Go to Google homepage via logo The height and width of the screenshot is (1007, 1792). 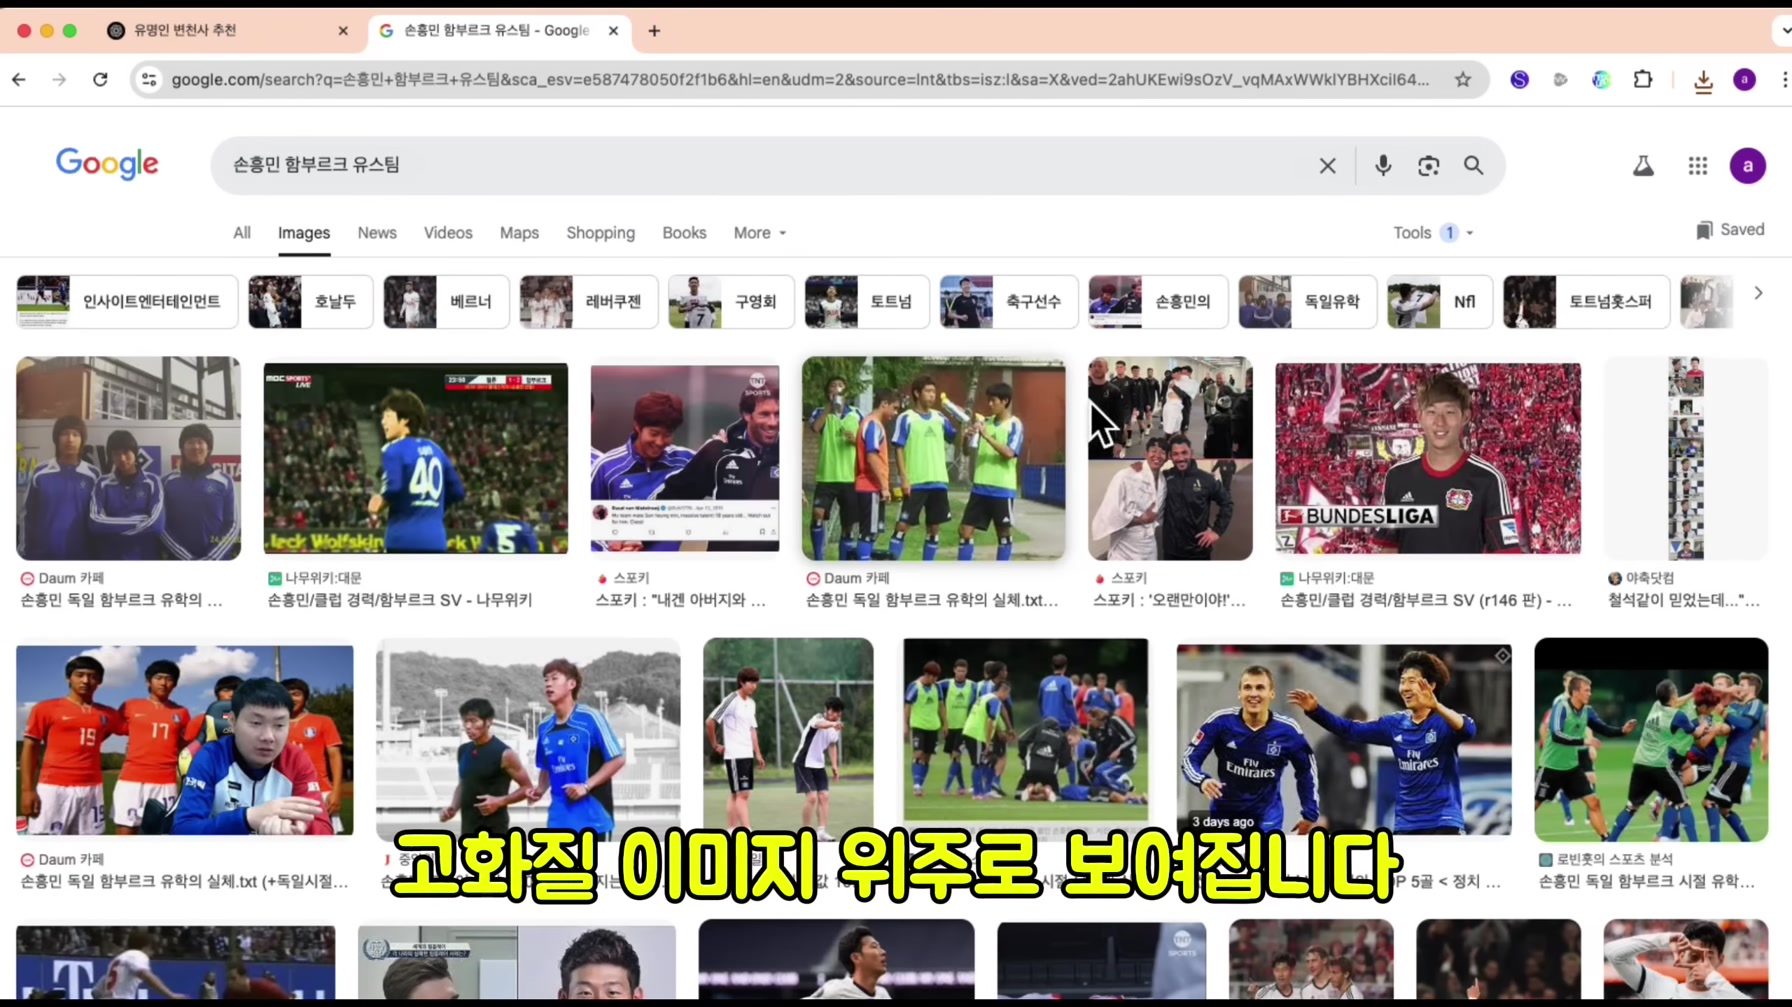pyautogui.click(x=107, y=165)
